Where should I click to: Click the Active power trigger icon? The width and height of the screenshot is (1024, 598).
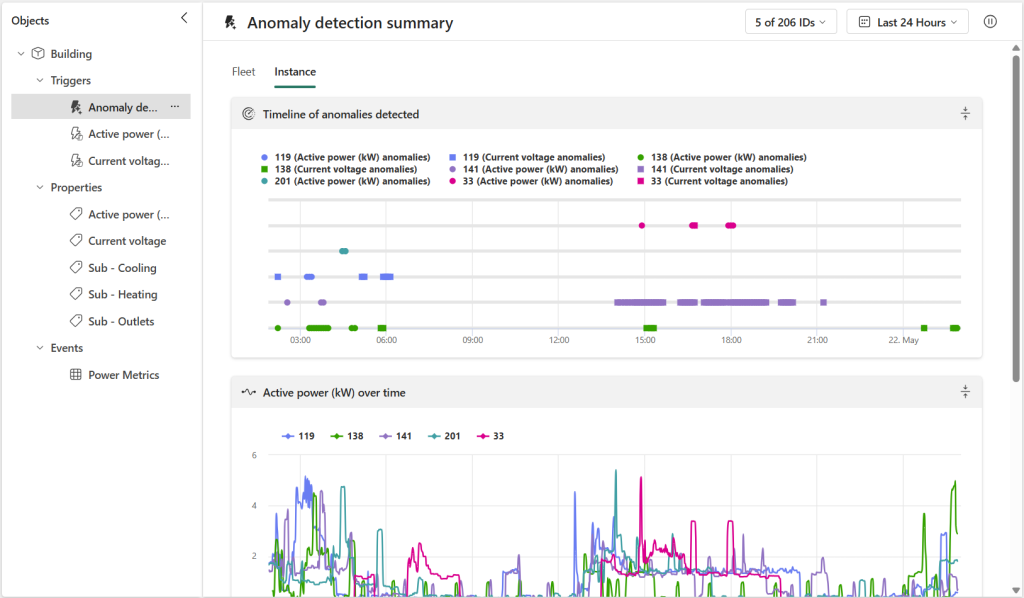(76, 134)
